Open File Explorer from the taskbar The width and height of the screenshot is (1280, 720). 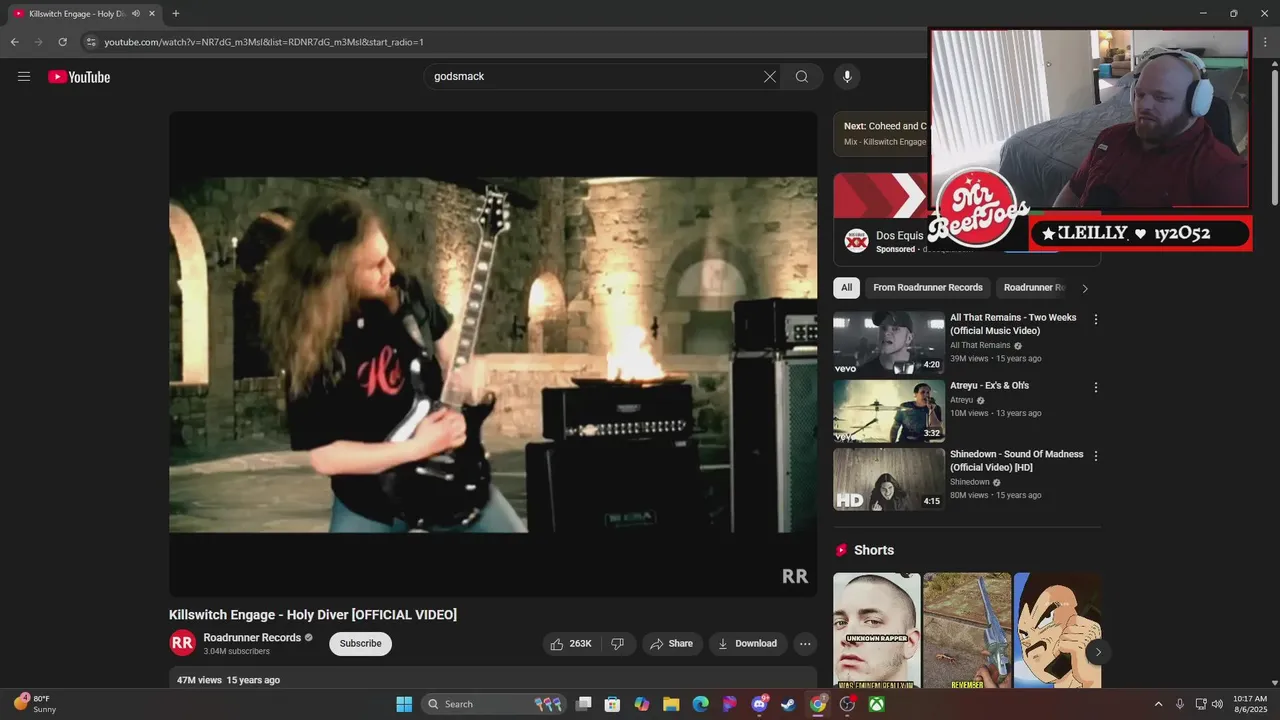coord(671,704)
